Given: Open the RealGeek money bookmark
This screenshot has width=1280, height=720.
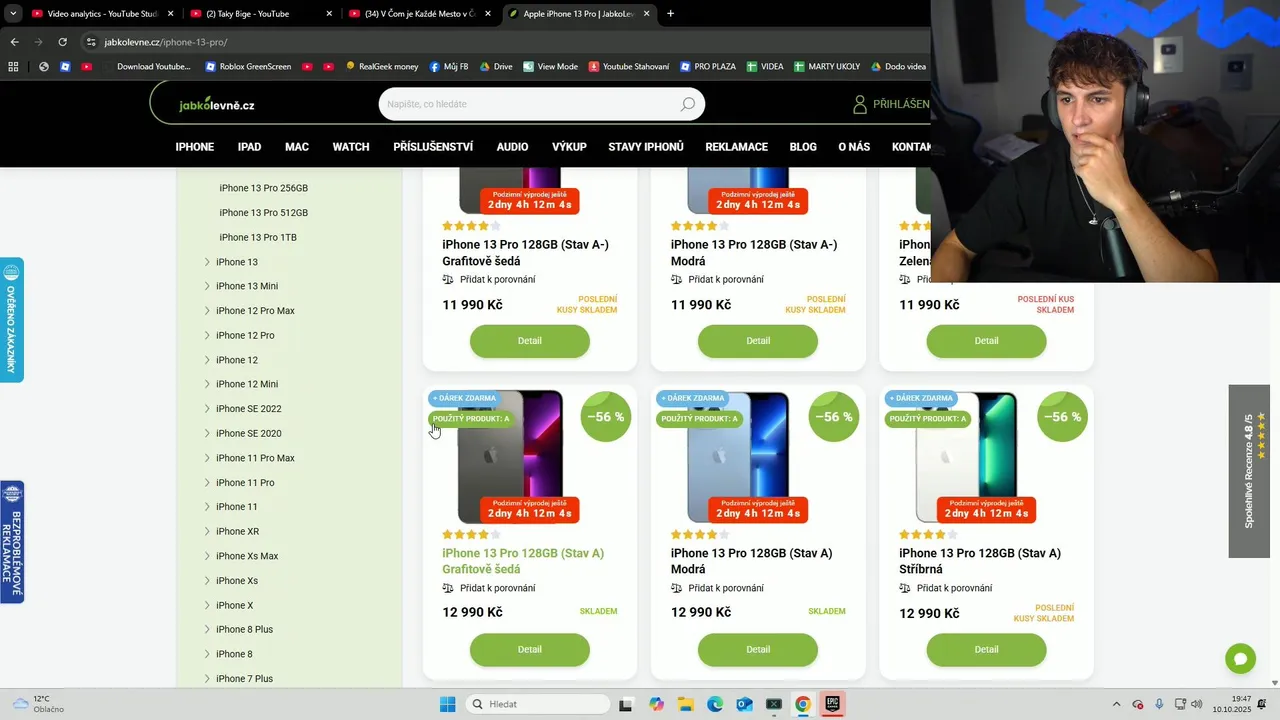Looking at the screenshot, I should point(382,67).
